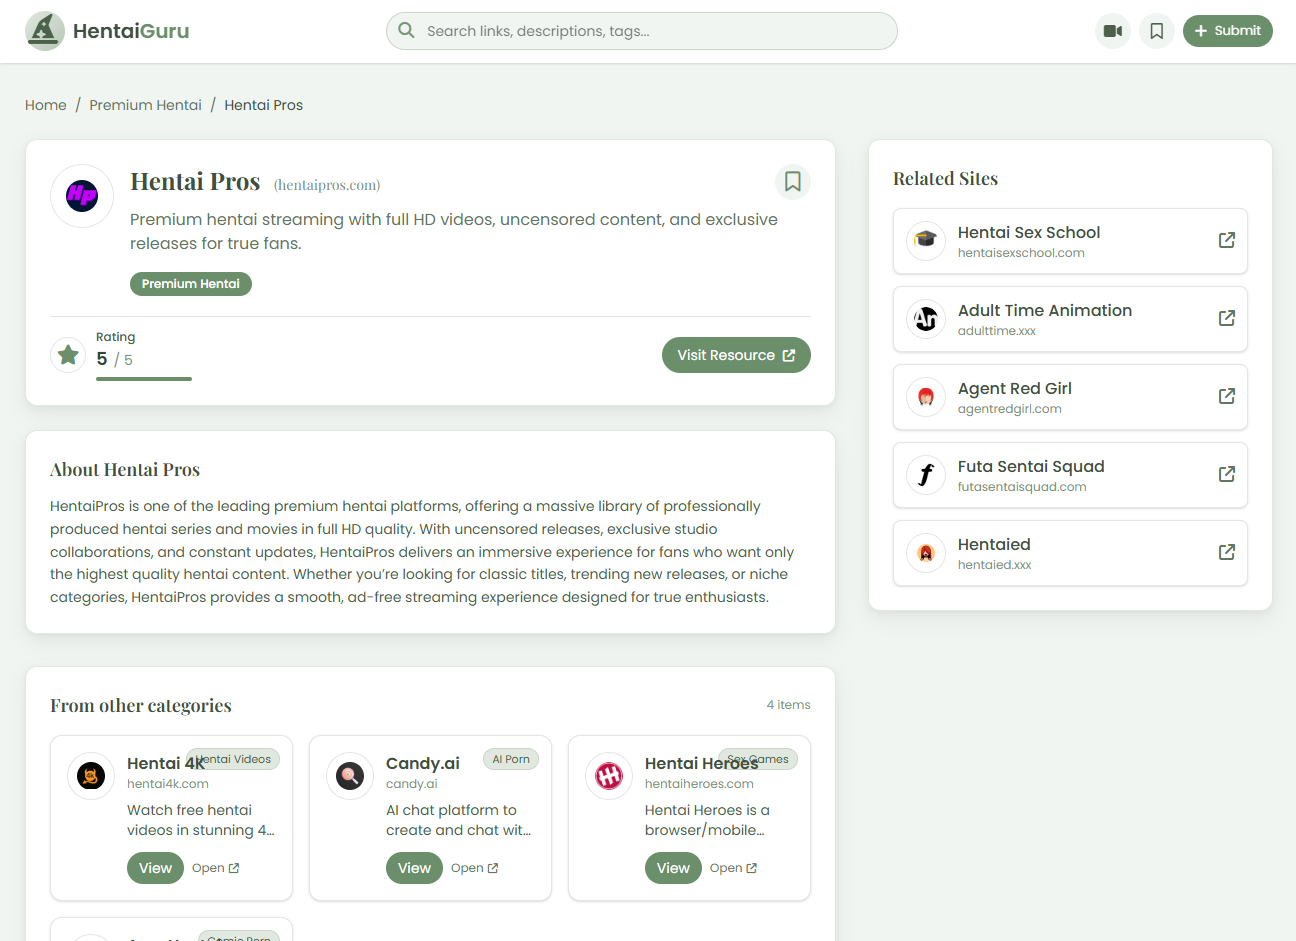
Task: Focus the search links input field
Action: coord(642,31)
